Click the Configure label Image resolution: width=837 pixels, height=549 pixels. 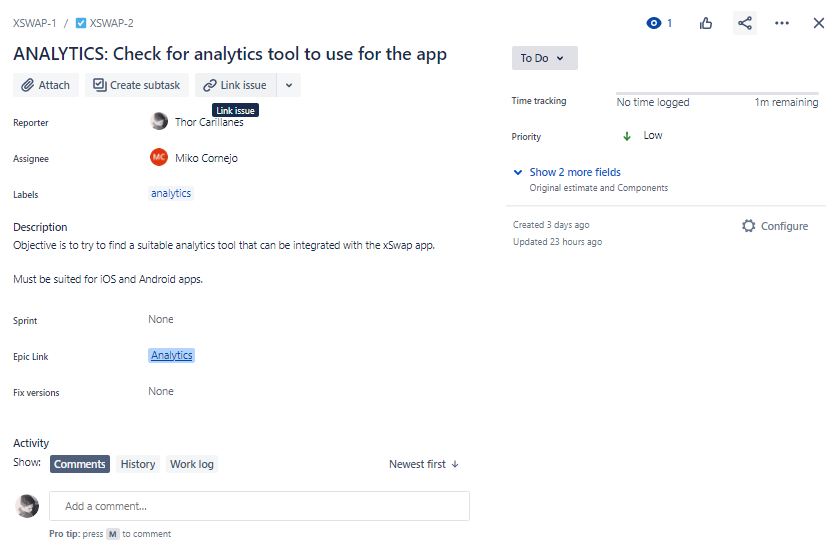(784, 226)
